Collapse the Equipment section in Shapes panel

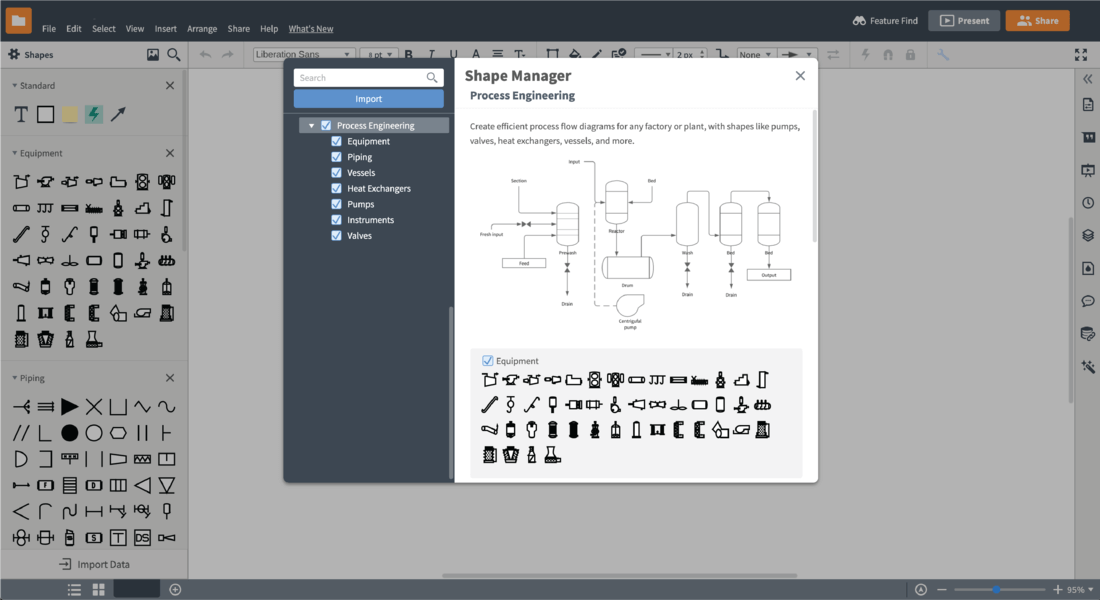coord(15,154)
